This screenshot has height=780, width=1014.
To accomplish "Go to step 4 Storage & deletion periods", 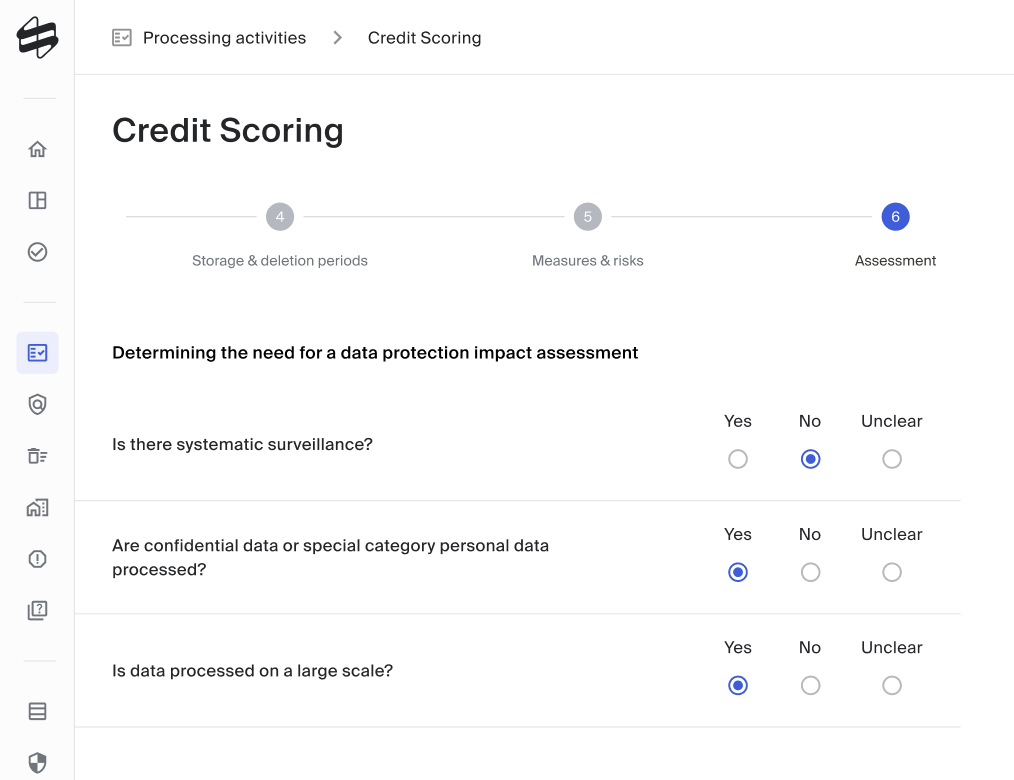I will [x=280, y=217].
